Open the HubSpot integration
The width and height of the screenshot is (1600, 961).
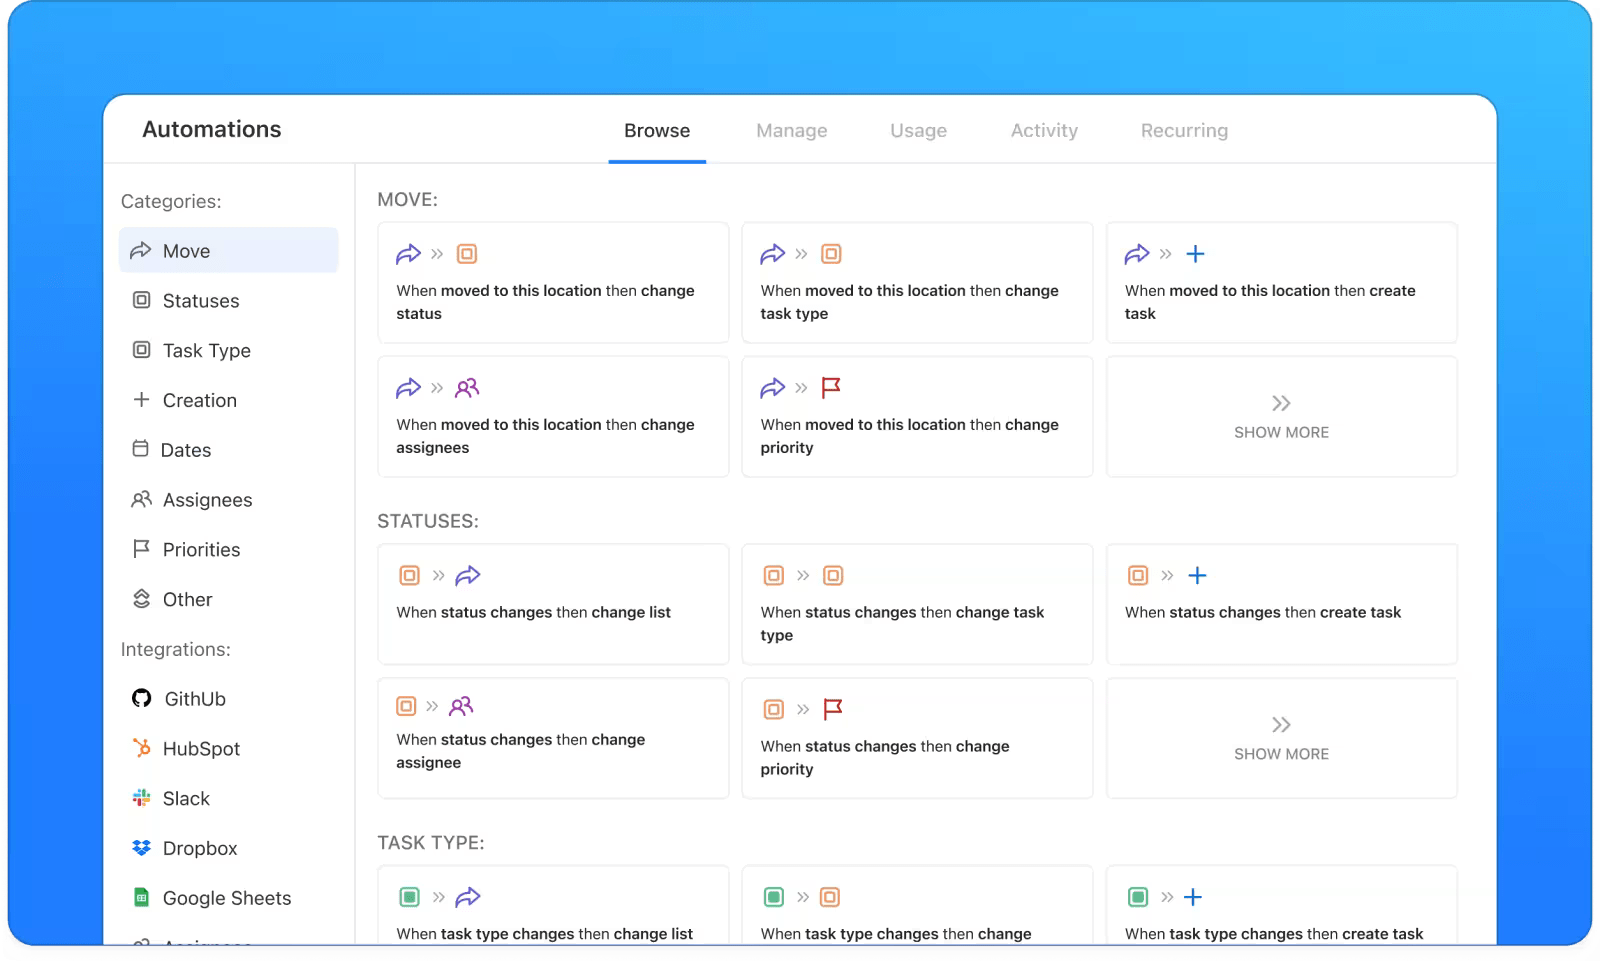(x=200, y=748)
